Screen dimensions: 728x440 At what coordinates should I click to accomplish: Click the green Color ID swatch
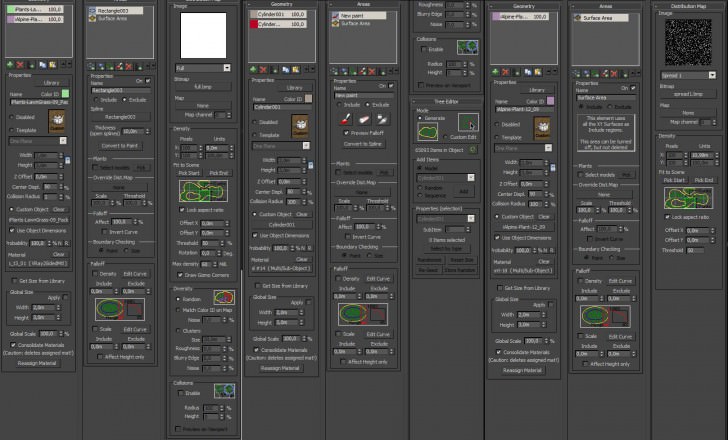(65, 94)
